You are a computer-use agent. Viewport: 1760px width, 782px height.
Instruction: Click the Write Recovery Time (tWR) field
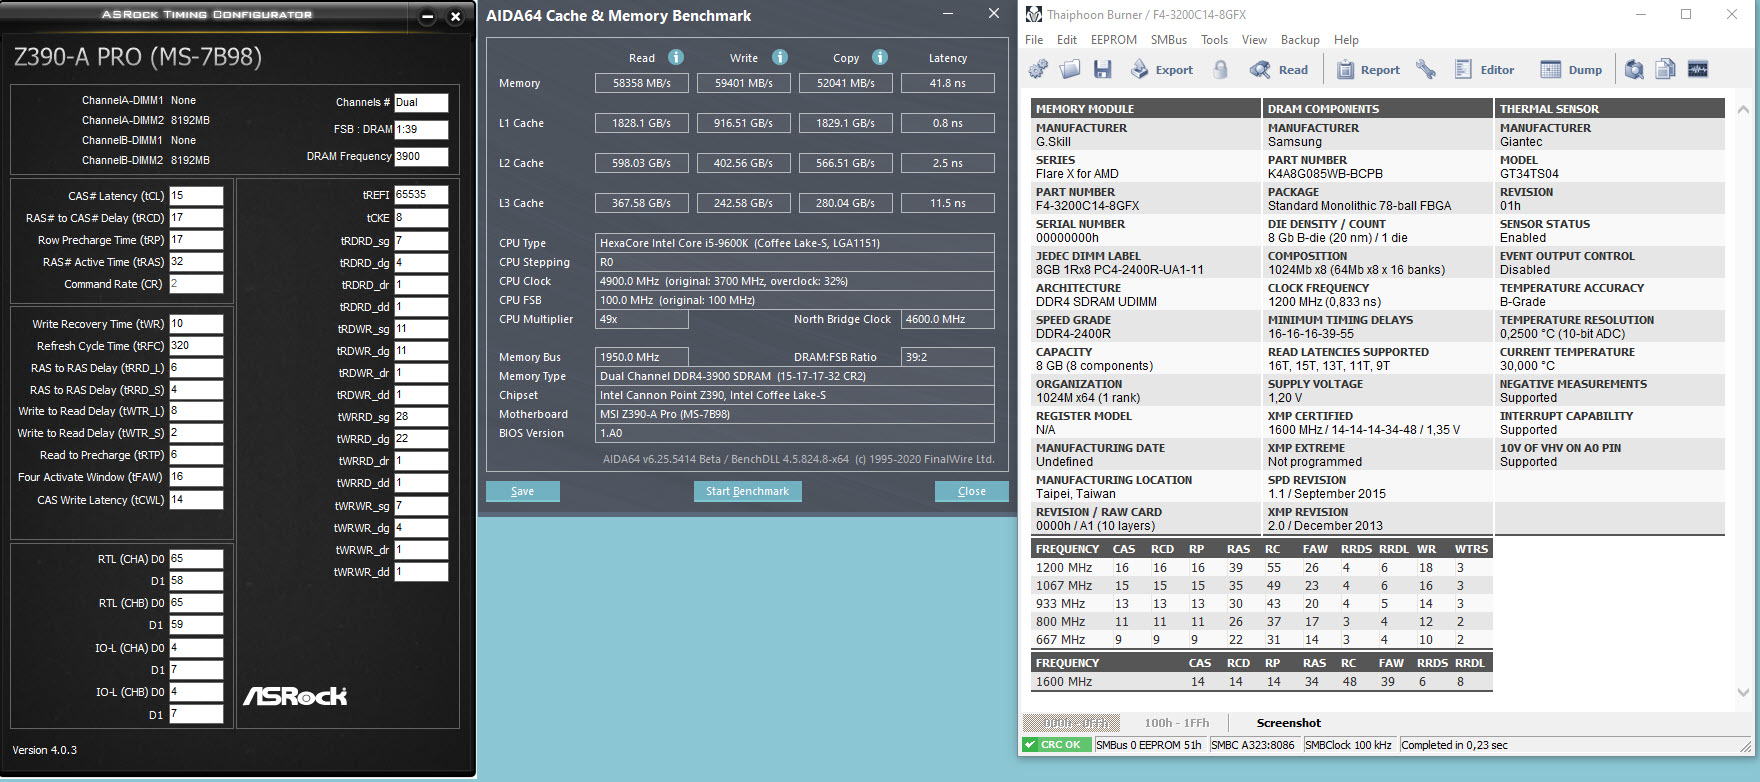[196, 324]
